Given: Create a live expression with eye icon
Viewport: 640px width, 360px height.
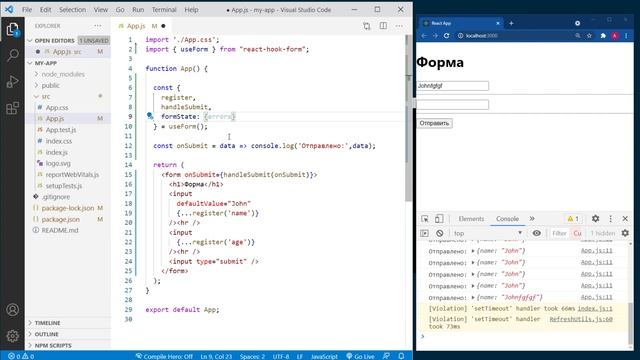Looking at the screenshot, I should point(536,233).
